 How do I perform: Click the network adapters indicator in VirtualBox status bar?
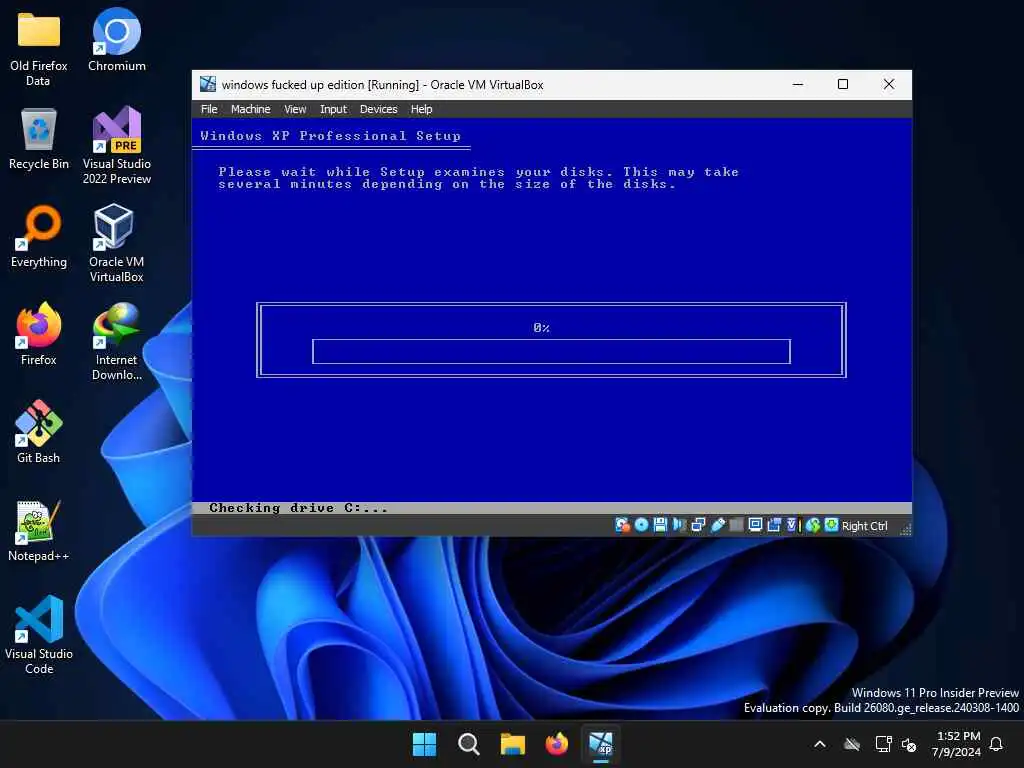coord(698,525)
